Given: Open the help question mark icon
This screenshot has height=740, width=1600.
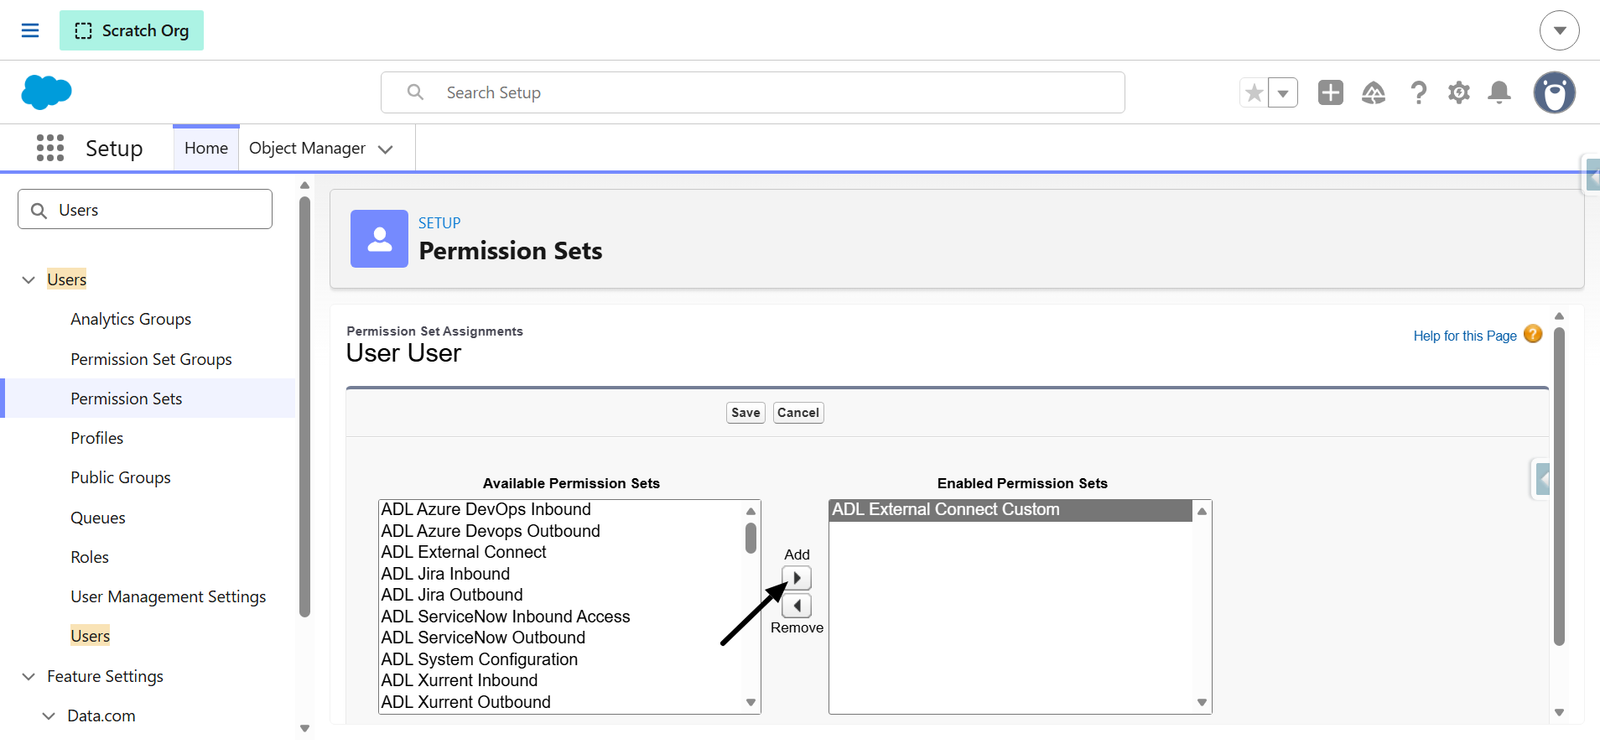Looking at the screenshot, I should click(x=1418, y=93).
